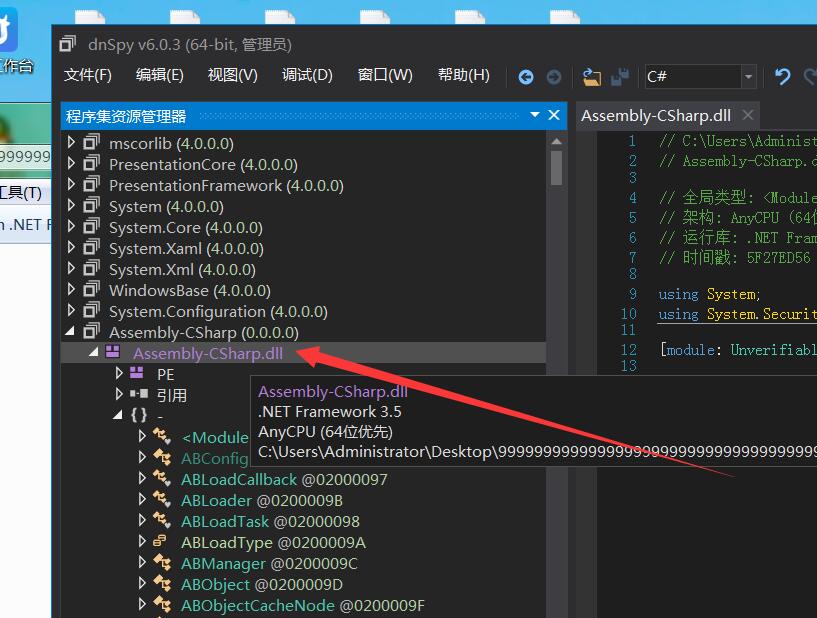Screen dimensions: 817x618
Task: Open the 调试(D) menu
Action: (307, 75)
